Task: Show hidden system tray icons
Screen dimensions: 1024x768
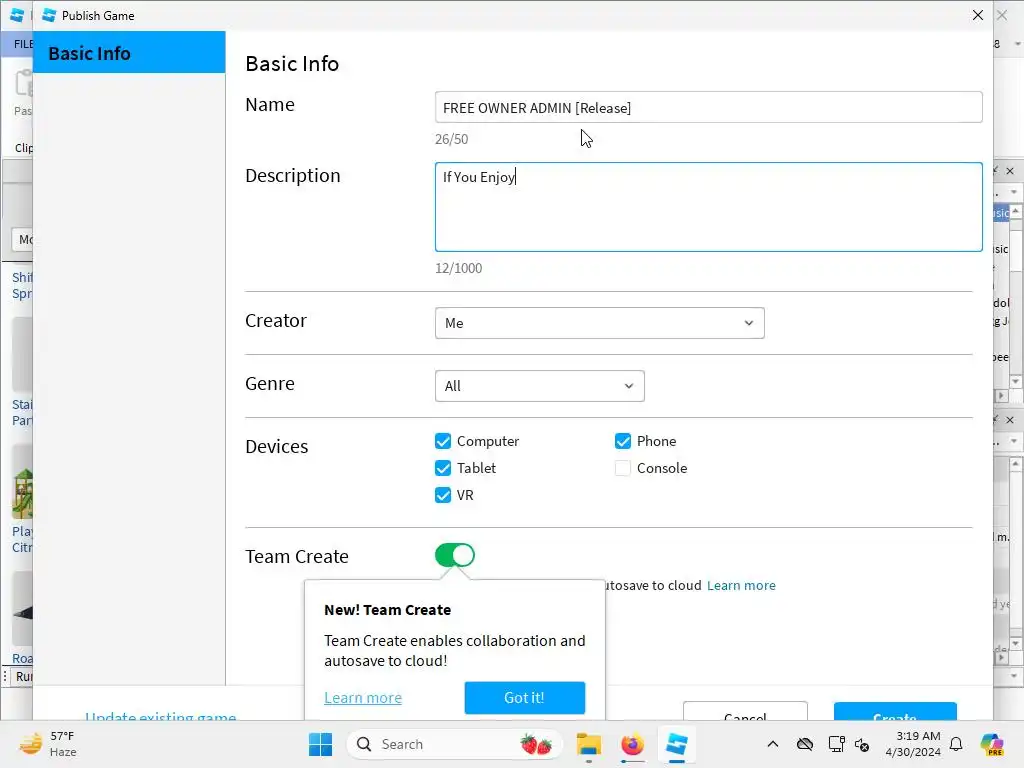Action: [773, 744]
